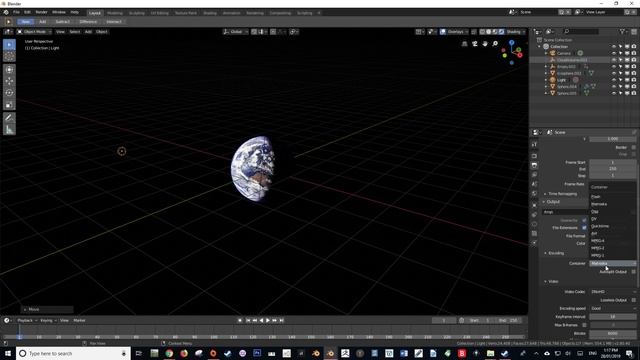This screenshot has width=640, height=360.
Task: Click the camera view gizmo button
Action: pos(475,44)
